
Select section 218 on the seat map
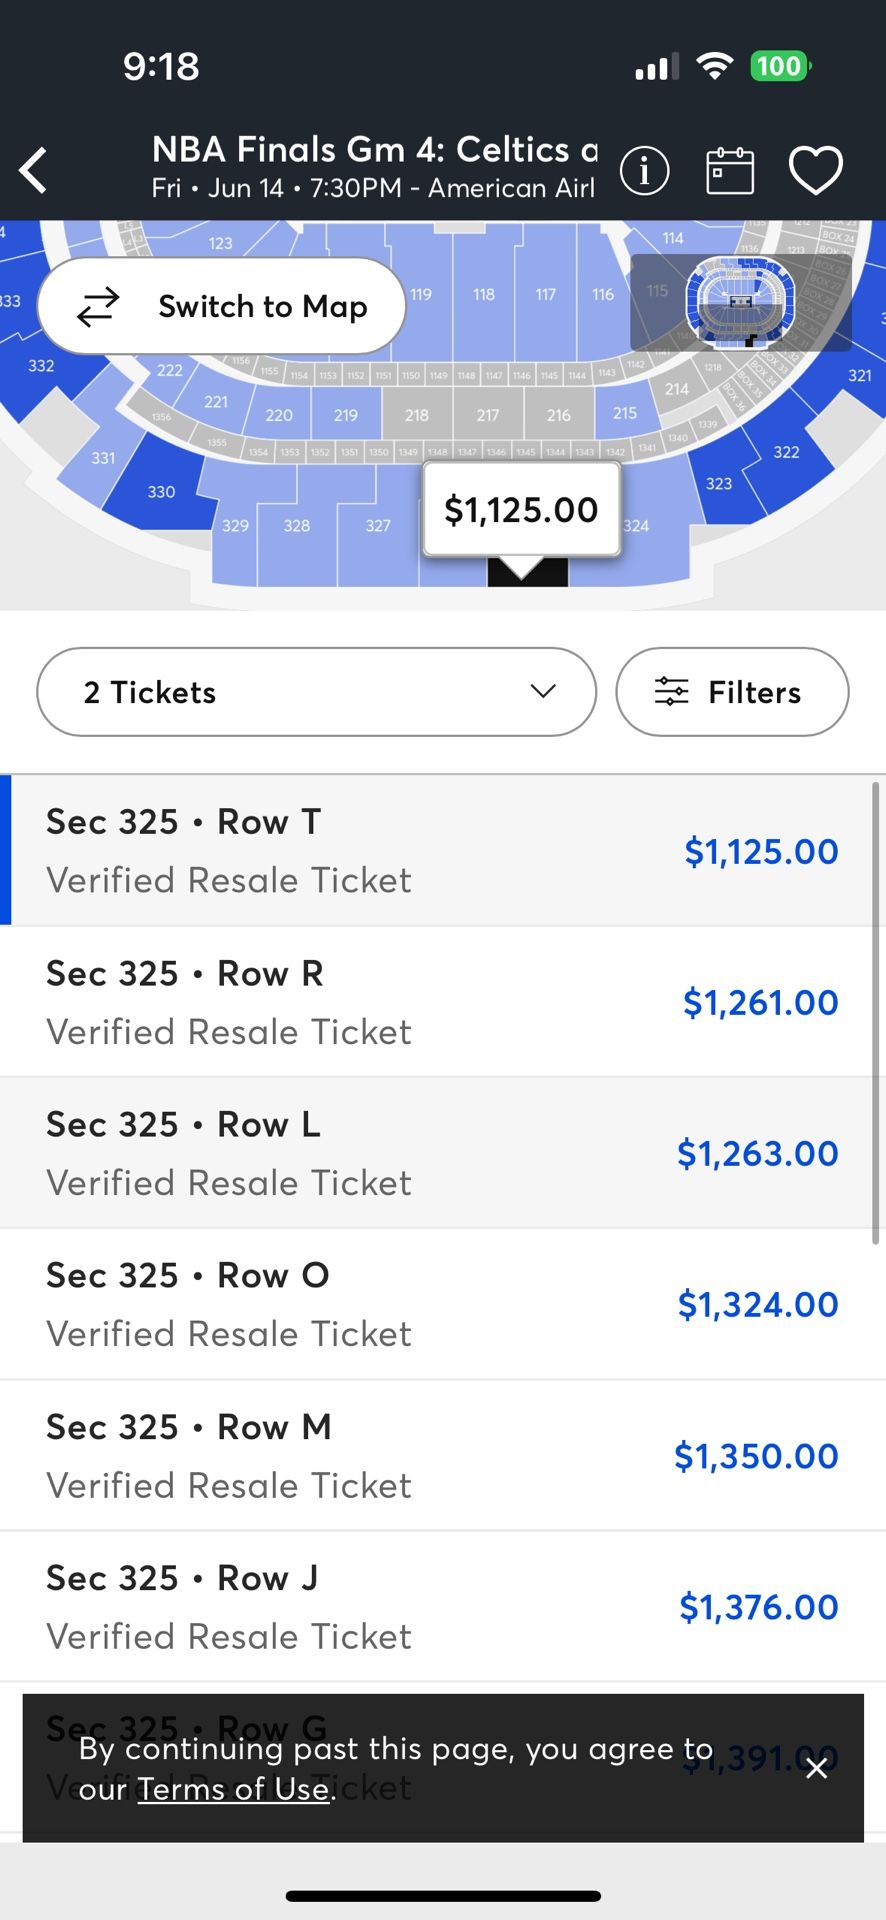click(x=416, y=414)
